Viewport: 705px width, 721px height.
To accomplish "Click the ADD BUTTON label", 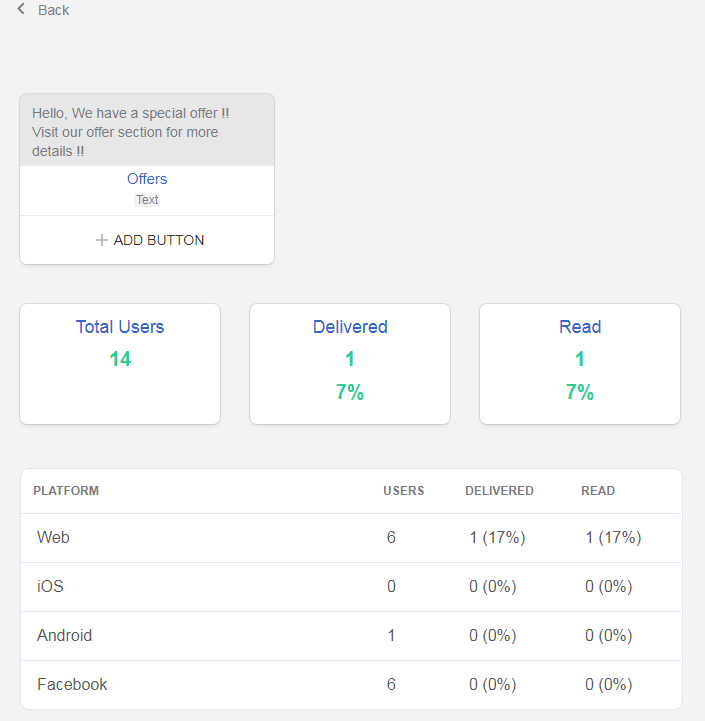I will coord(158,240).
